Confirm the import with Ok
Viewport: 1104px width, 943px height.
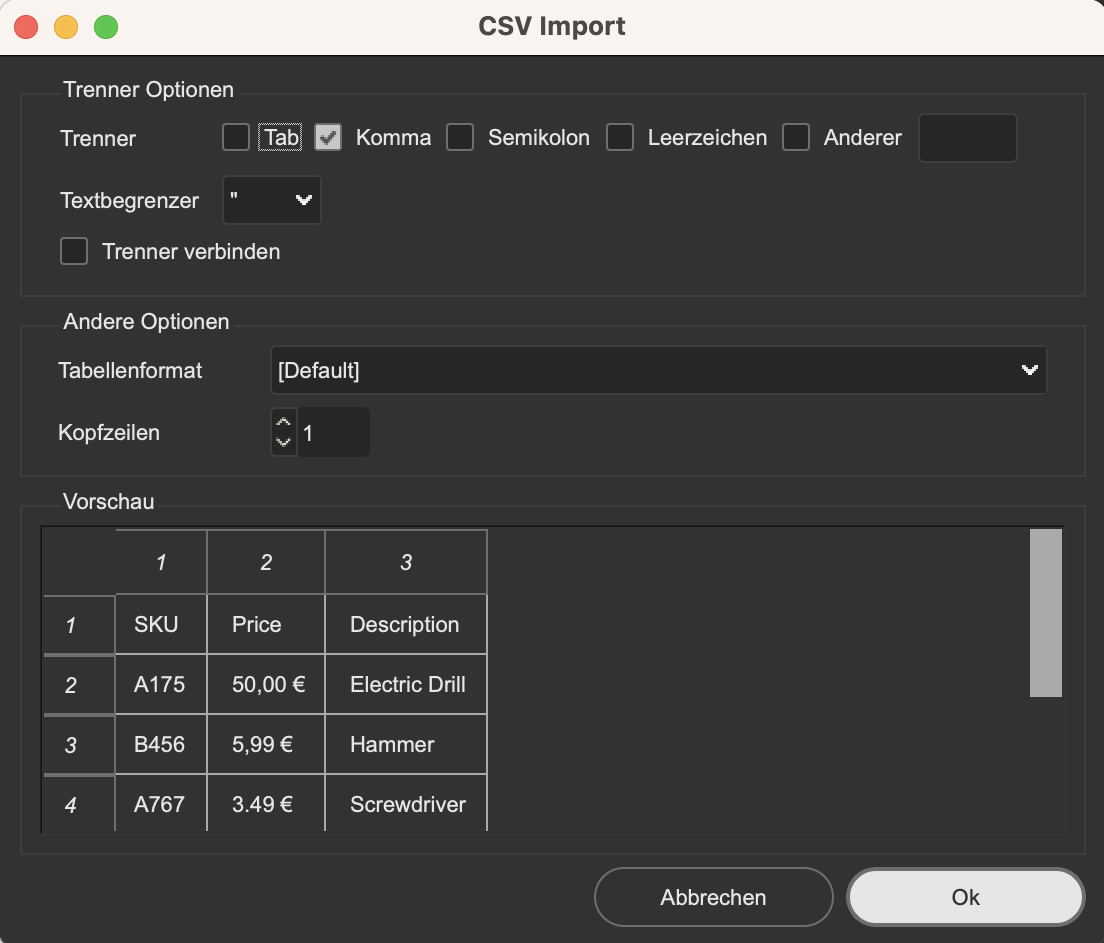[x=965, y=897]
